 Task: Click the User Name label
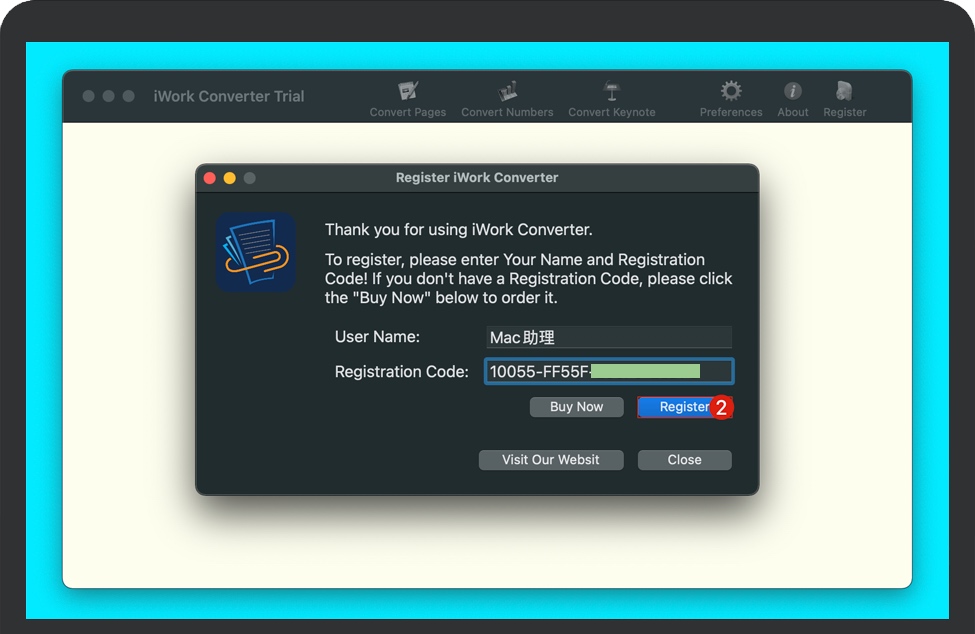pos(377,337)
